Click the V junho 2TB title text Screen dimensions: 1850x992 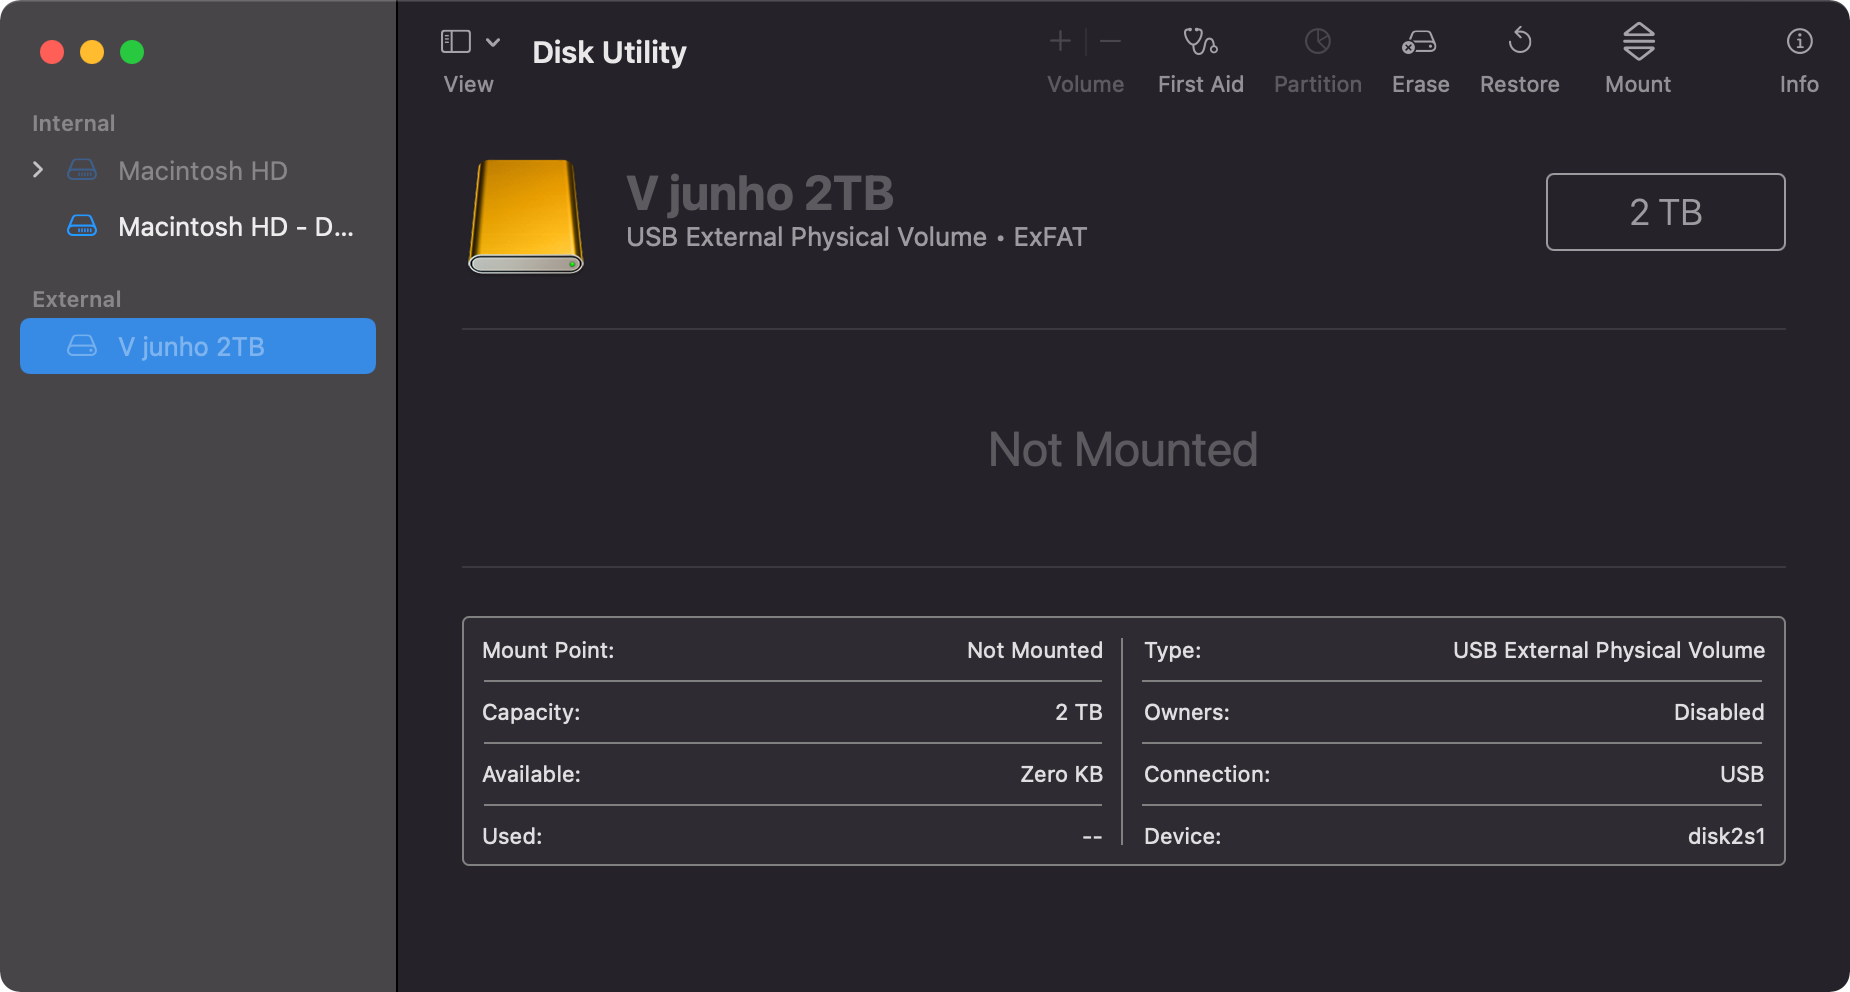760,193
